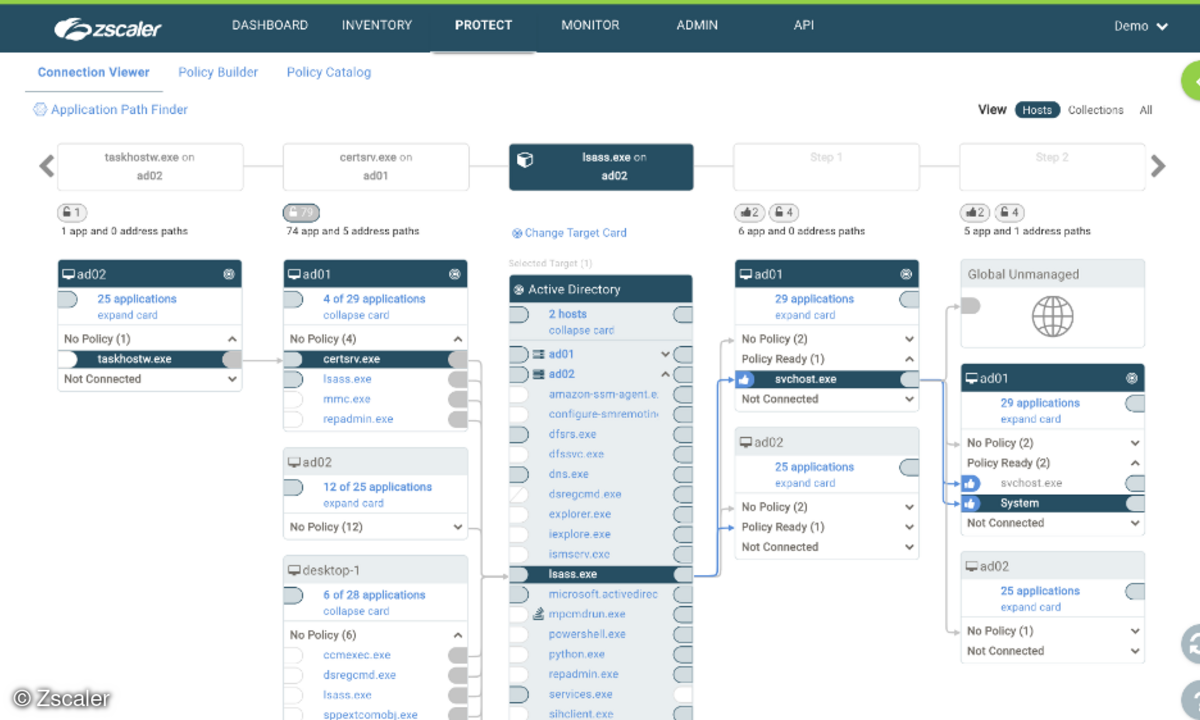Click thumbs-up icon beside svchost.exe under Policy Ready (2)
1200x720 pixels.
(971, 483)
